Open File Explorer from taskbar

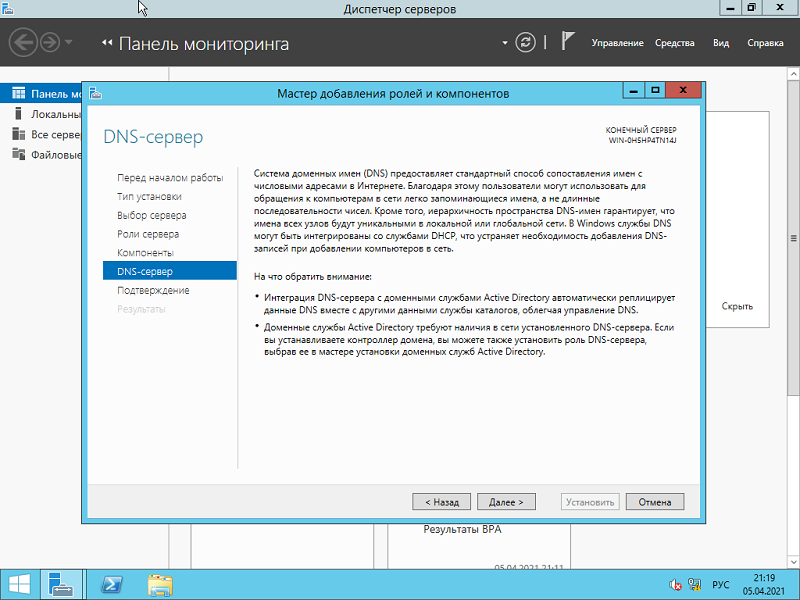click(160, 585)
